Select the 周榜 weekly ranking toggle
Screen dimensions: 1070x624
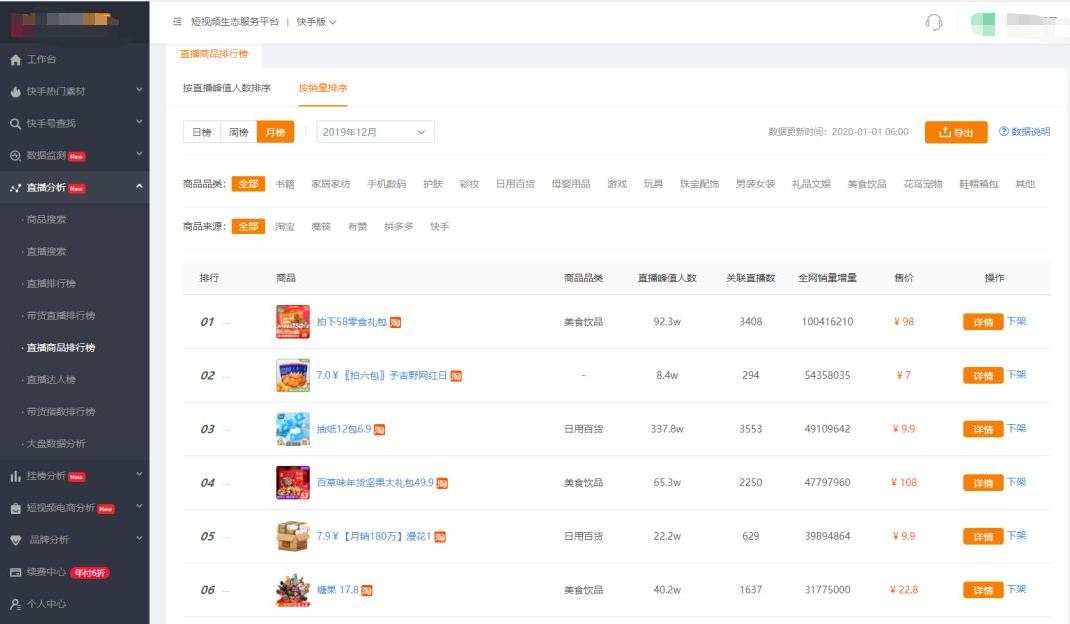[238, 132]
